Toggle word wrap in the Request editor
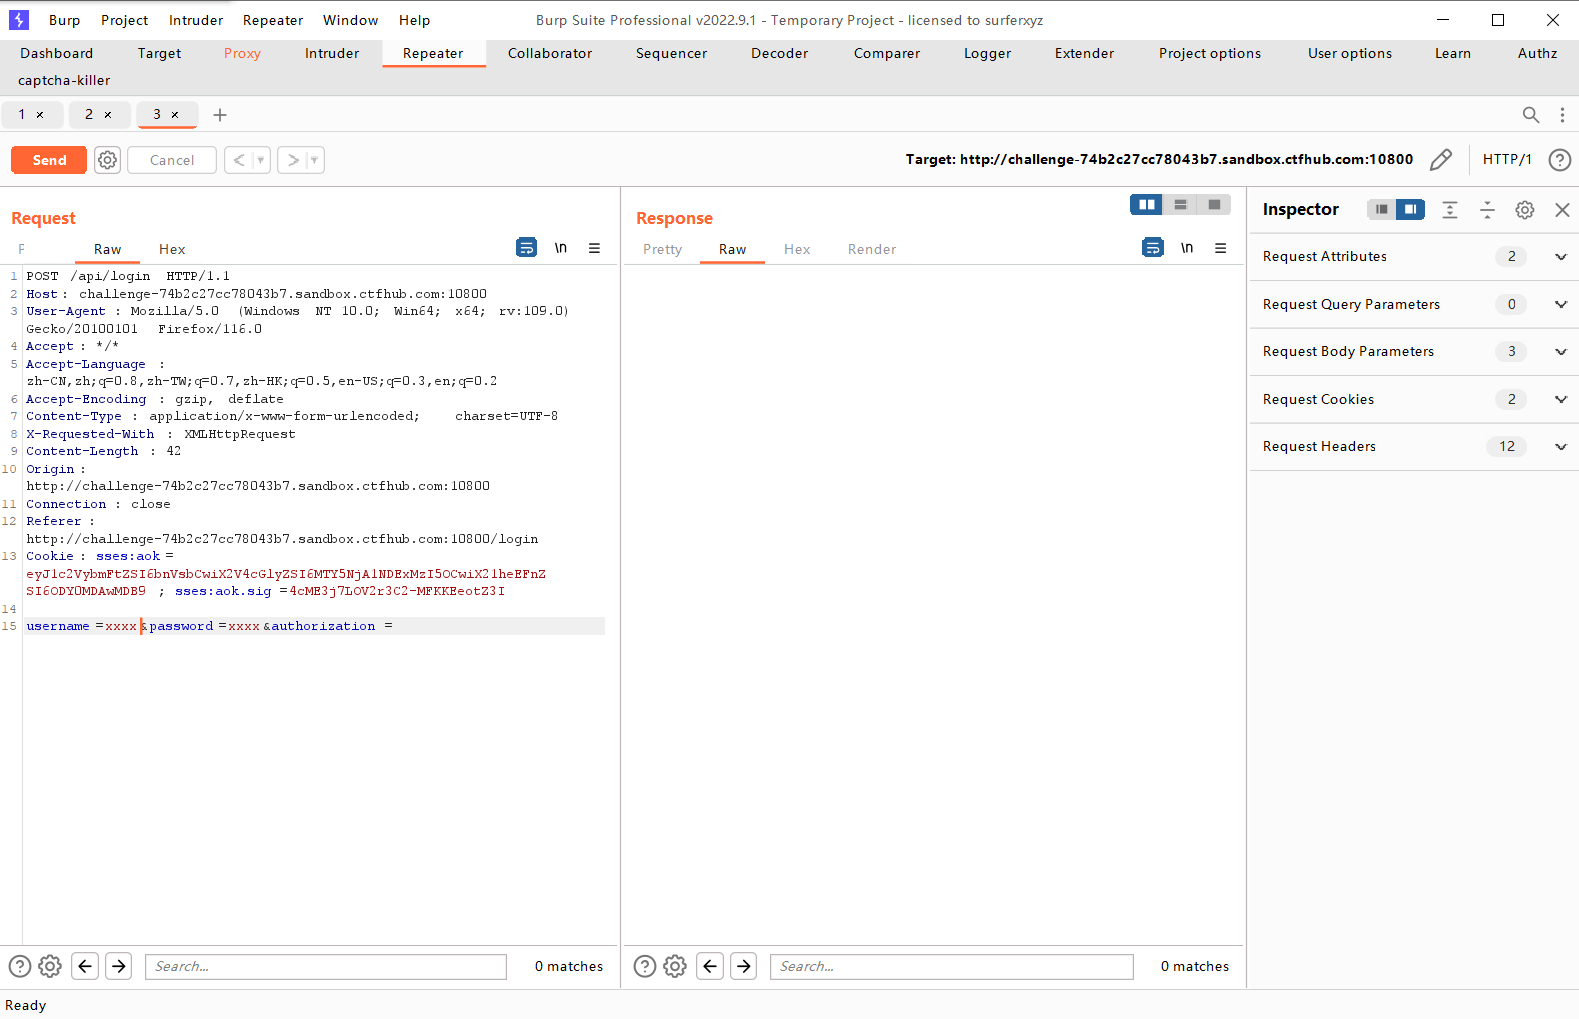 point(527,248)
